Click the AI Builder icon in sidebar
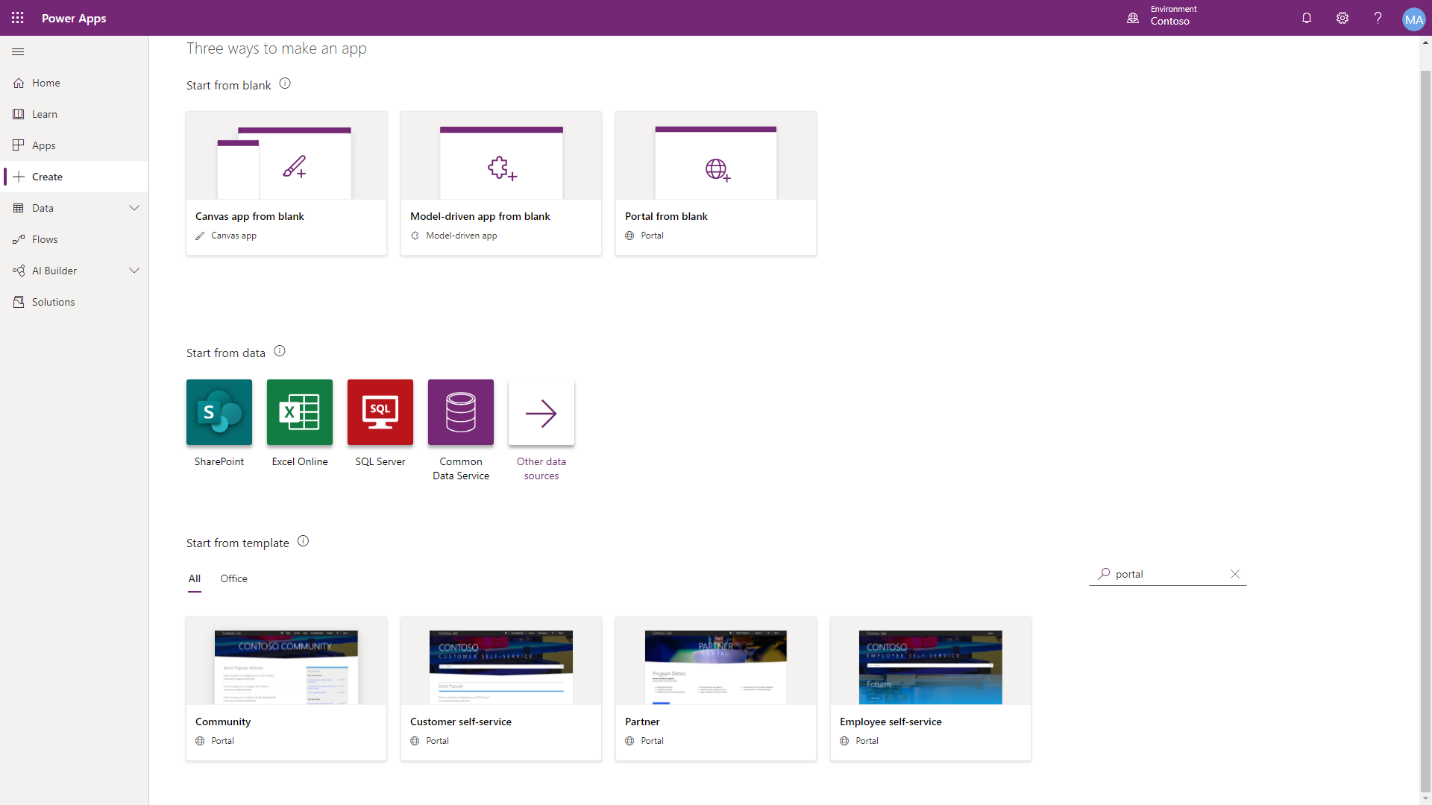Image resolution: width=1432 pixels, height=805 pixels. point(18,270)
